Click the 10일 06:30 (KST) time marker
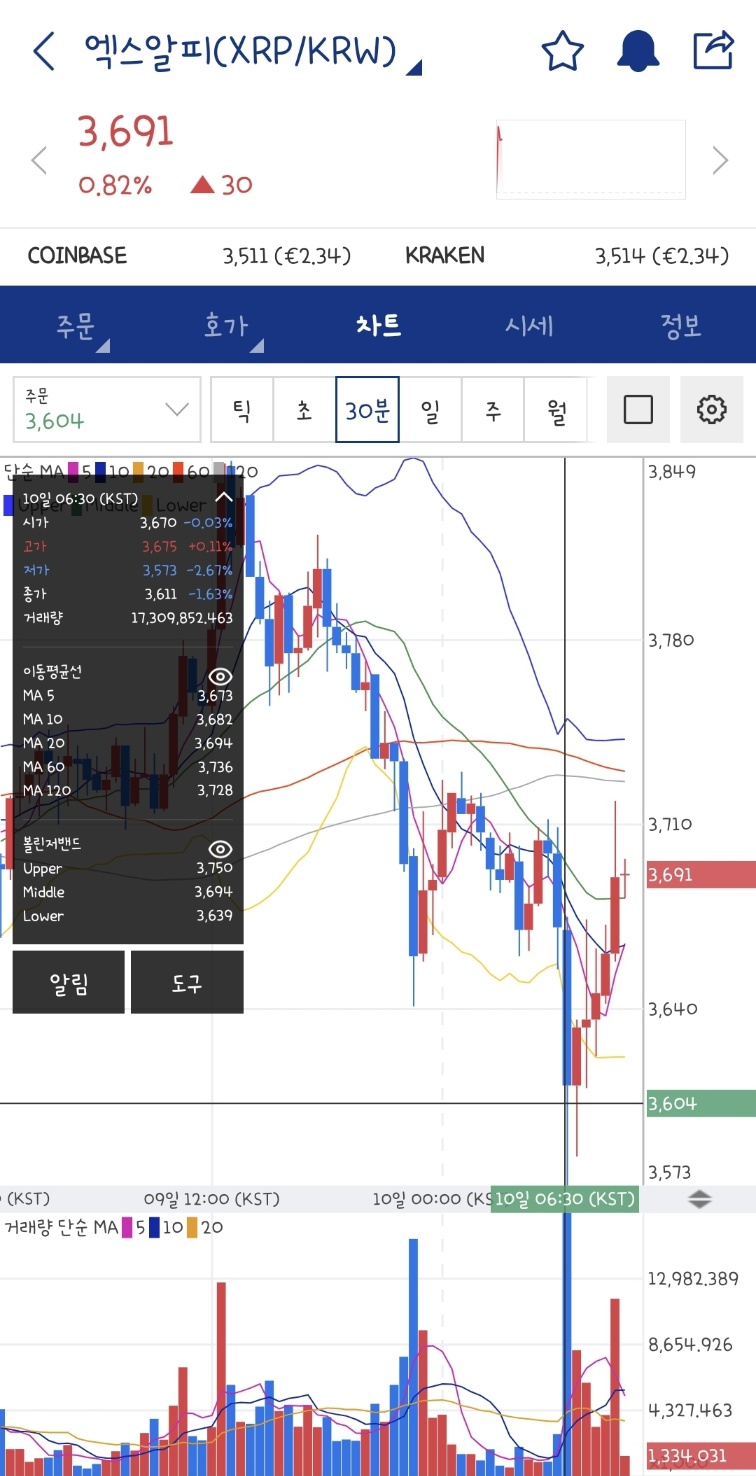The width and height of the screenshot is (756, 1476). tap(565, 1199)
